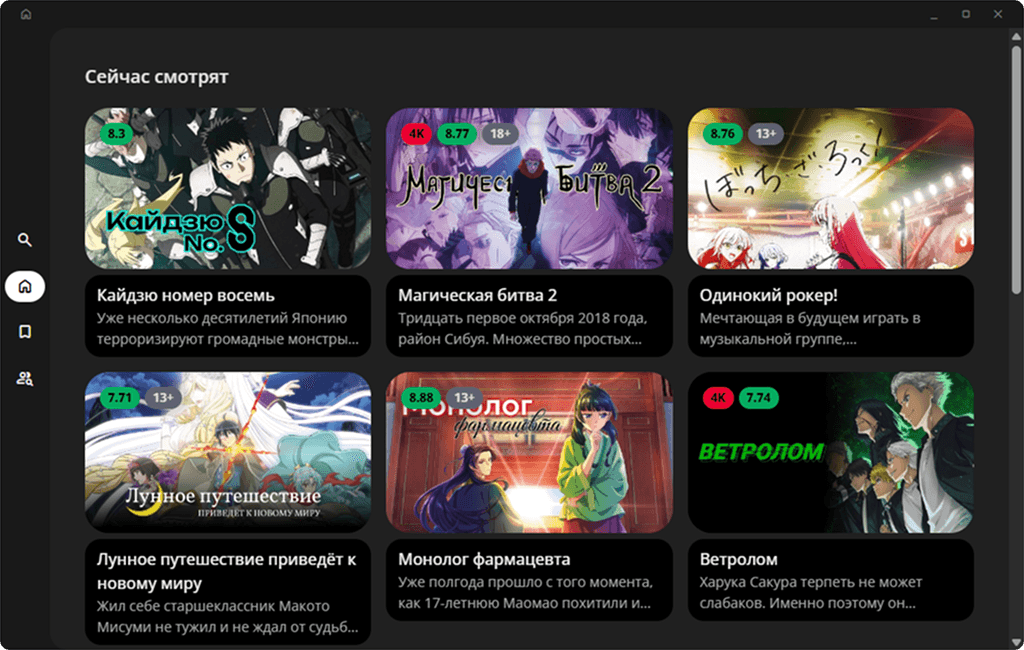Image resolution: width=1024 pixels, height=650 pixels.
Task: Click the title Одинокий рокер!
Action: click(768, 295)
